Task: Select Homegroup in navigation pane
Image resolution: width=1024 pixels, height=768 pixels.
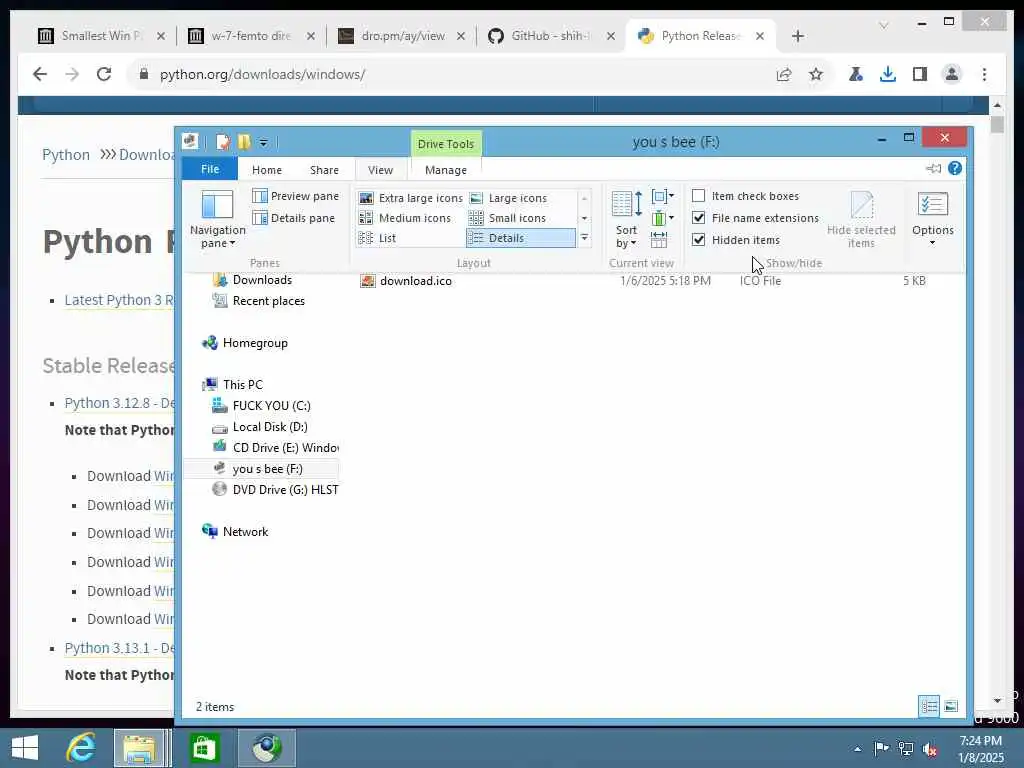Action: click(255, 343)
